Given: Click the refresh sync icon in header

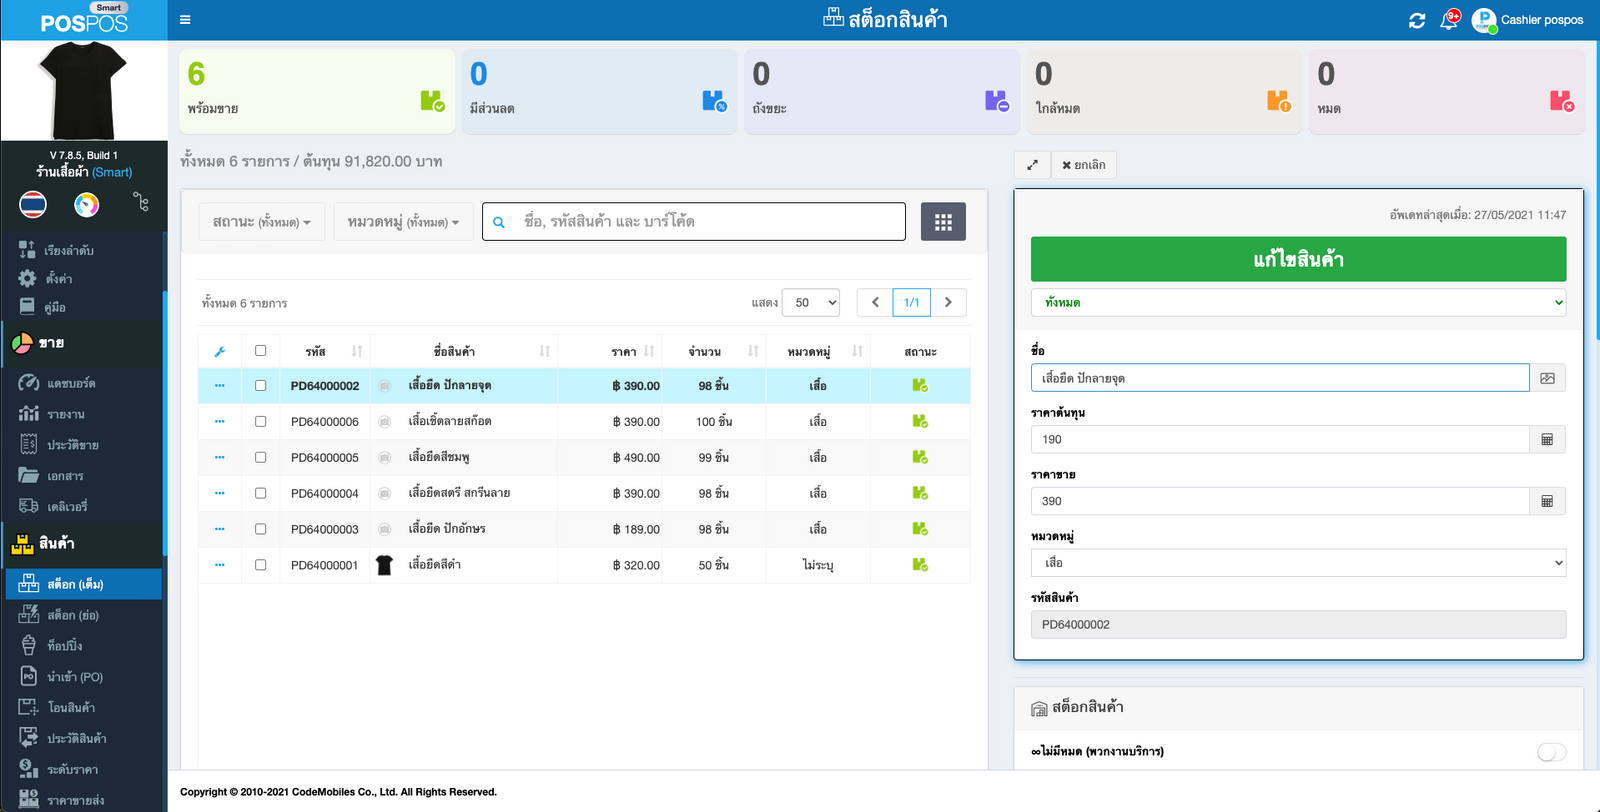Looking at the screenshot, I should (x=1417, y=20).
